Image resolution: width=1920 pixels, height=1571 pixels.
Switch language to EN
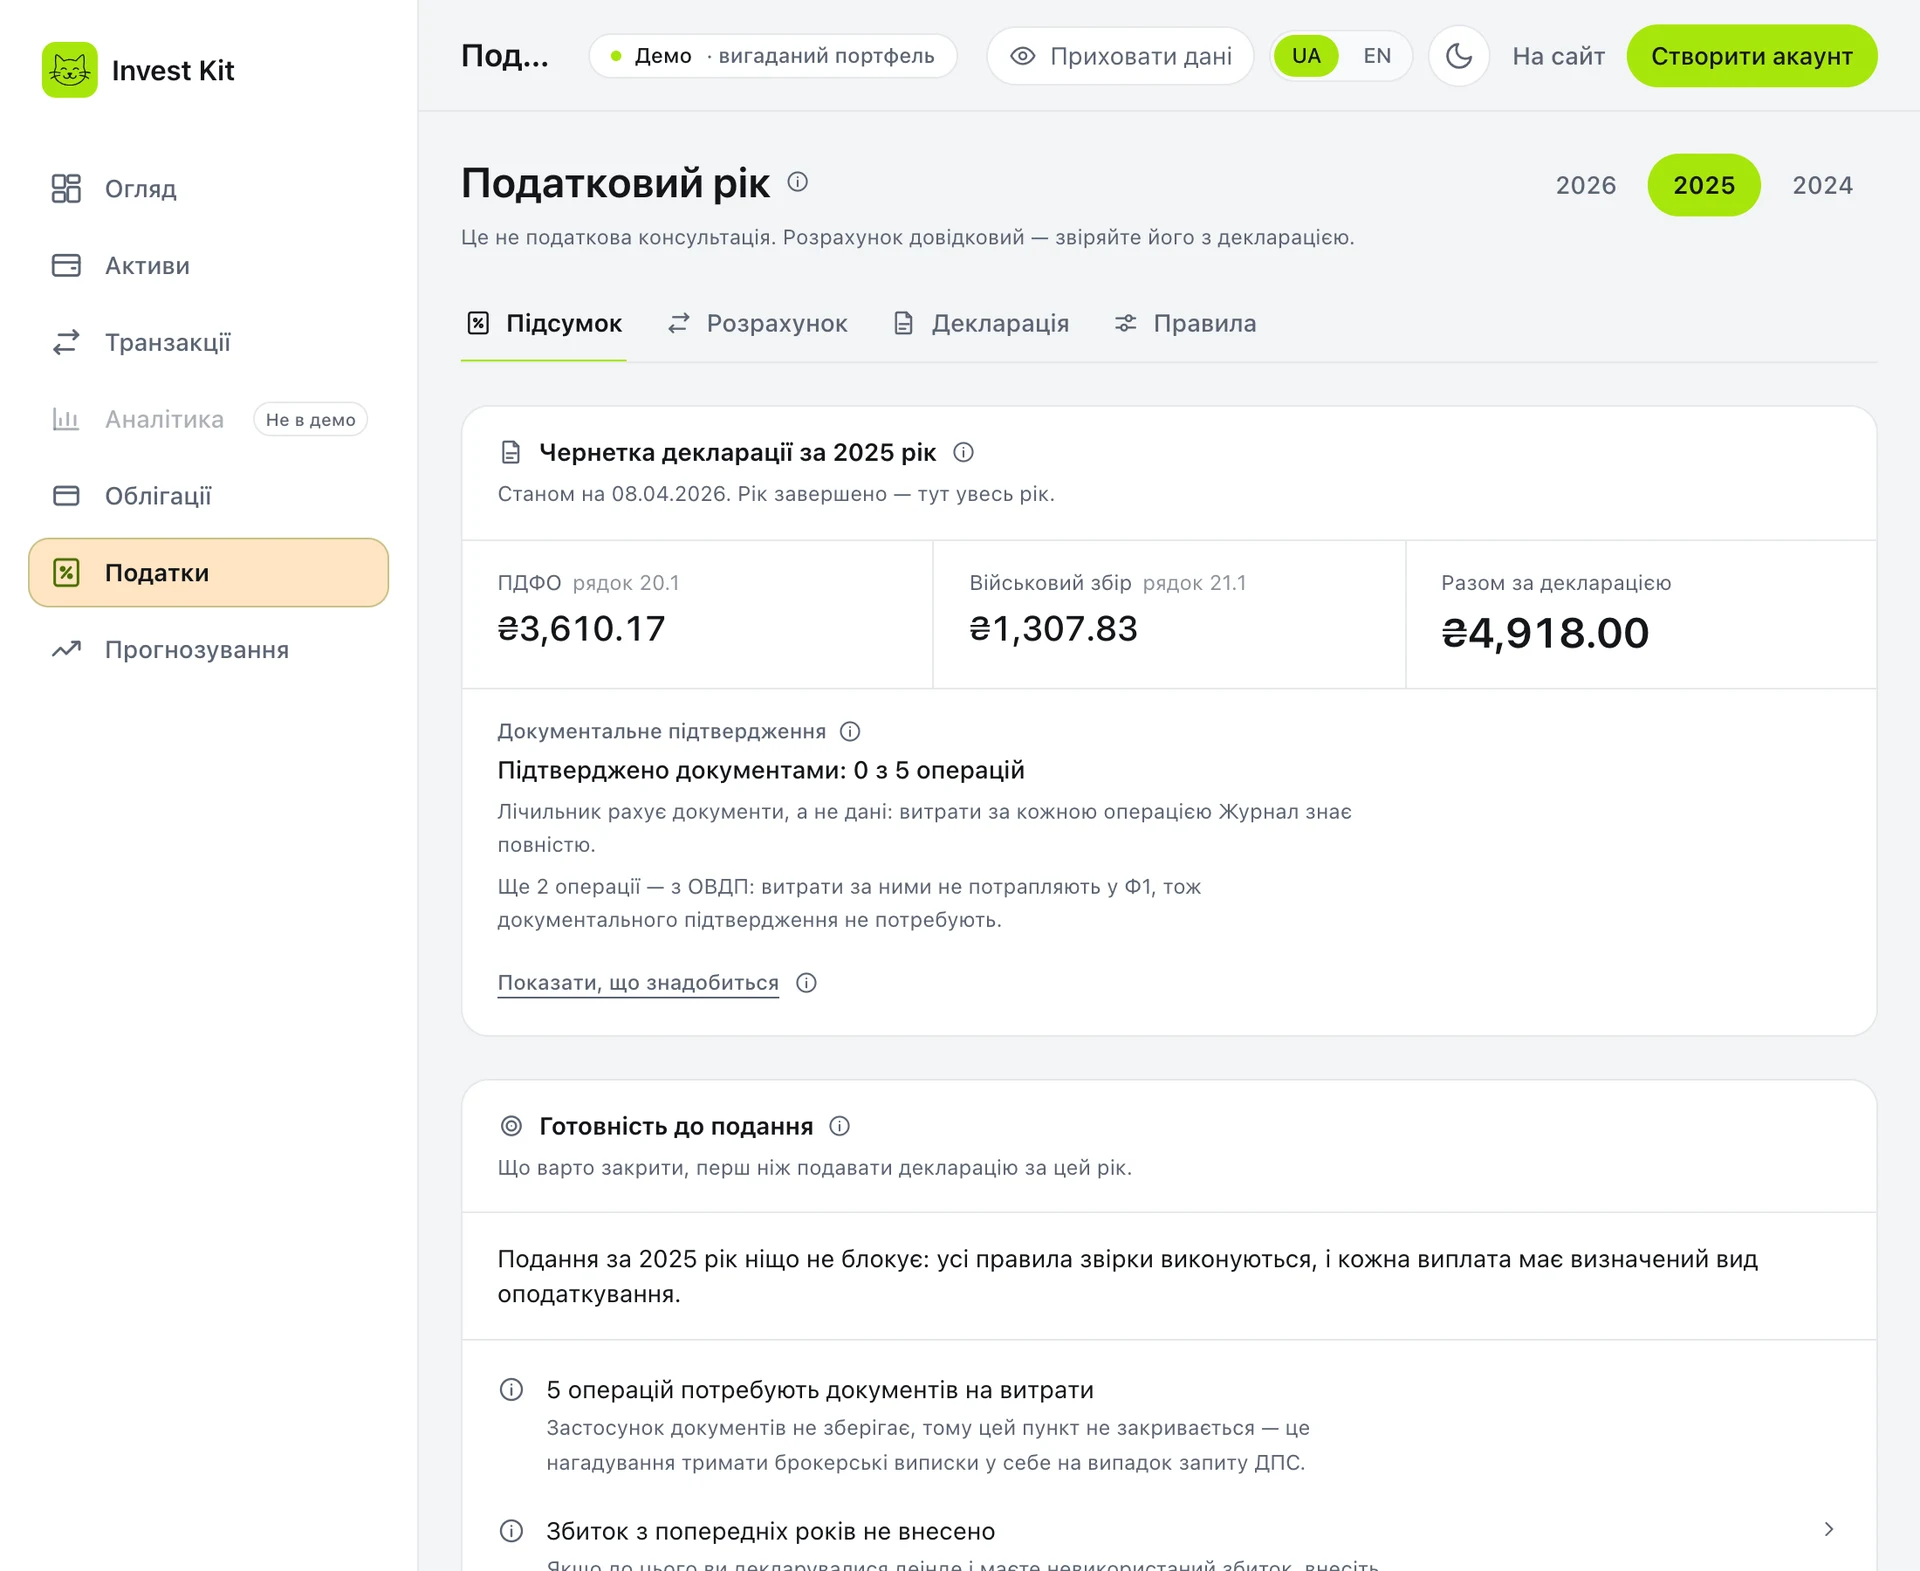pyautogui.click(x=1377, y=56)
